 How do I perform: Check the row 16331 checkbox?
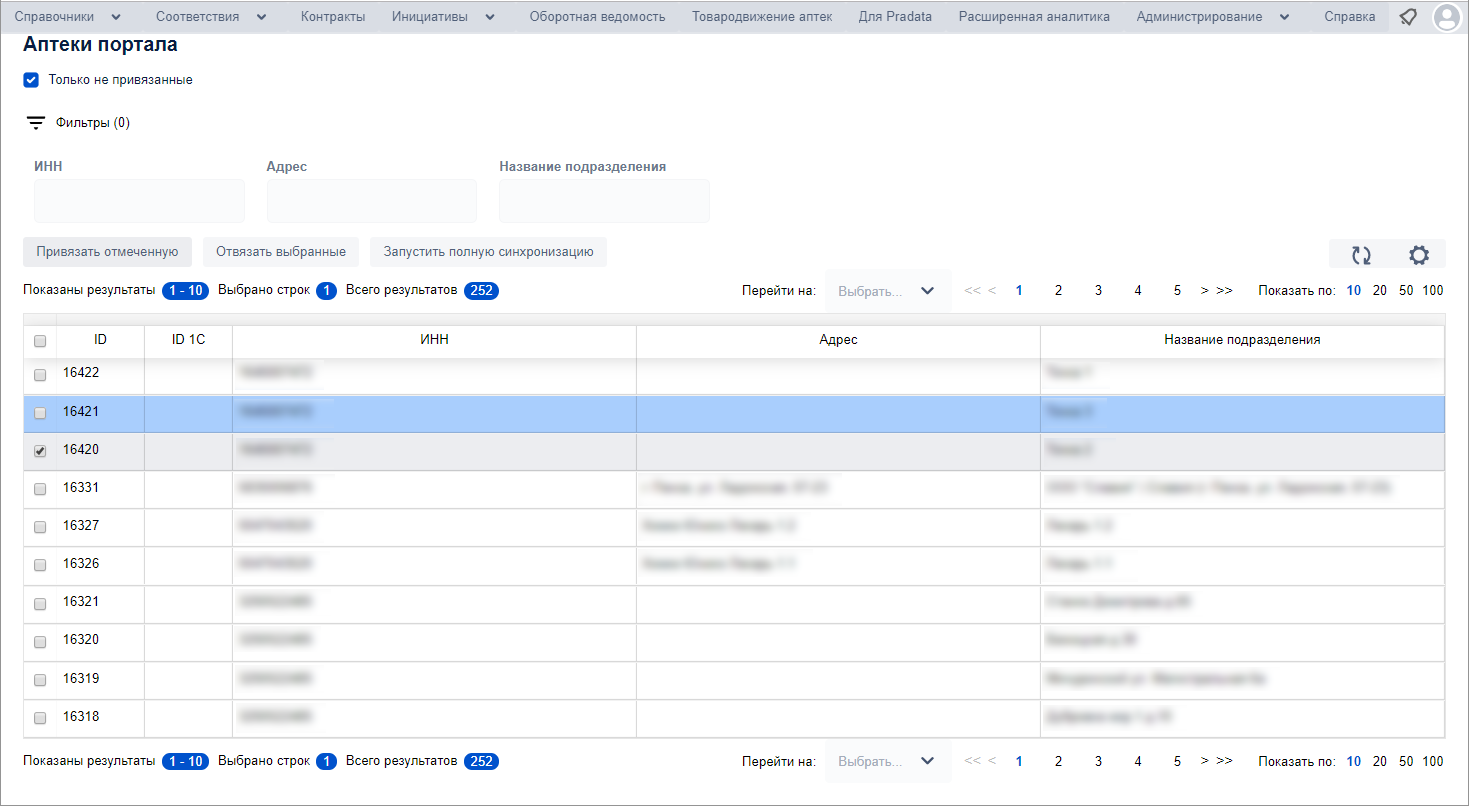[x=40, y=489]
